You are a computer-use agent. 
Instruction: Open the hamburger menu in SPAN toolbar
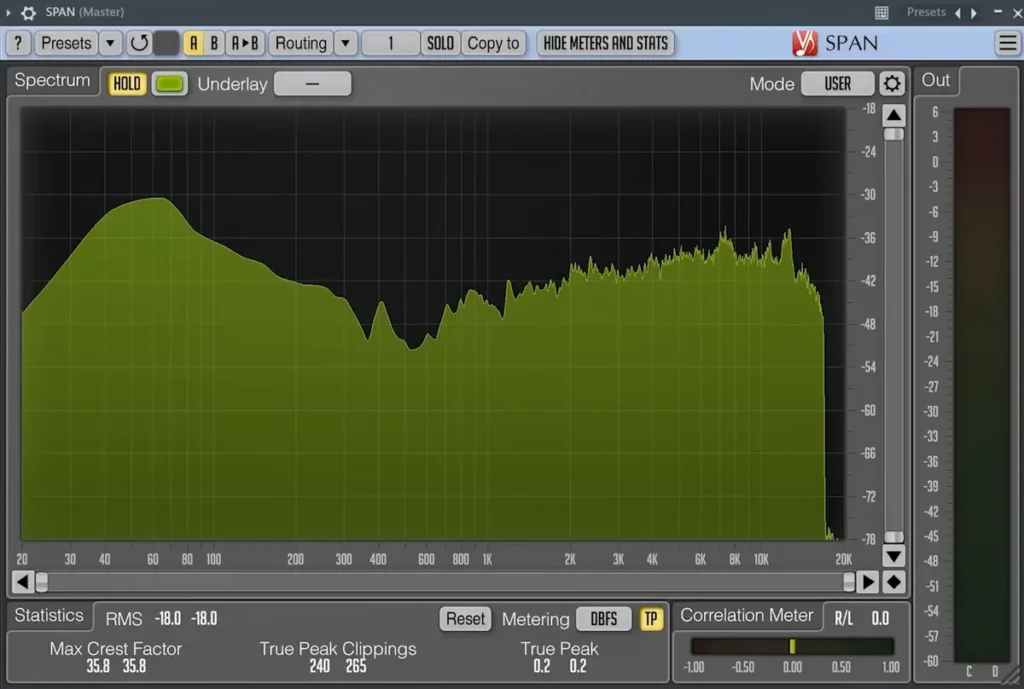coord(1008,43)
